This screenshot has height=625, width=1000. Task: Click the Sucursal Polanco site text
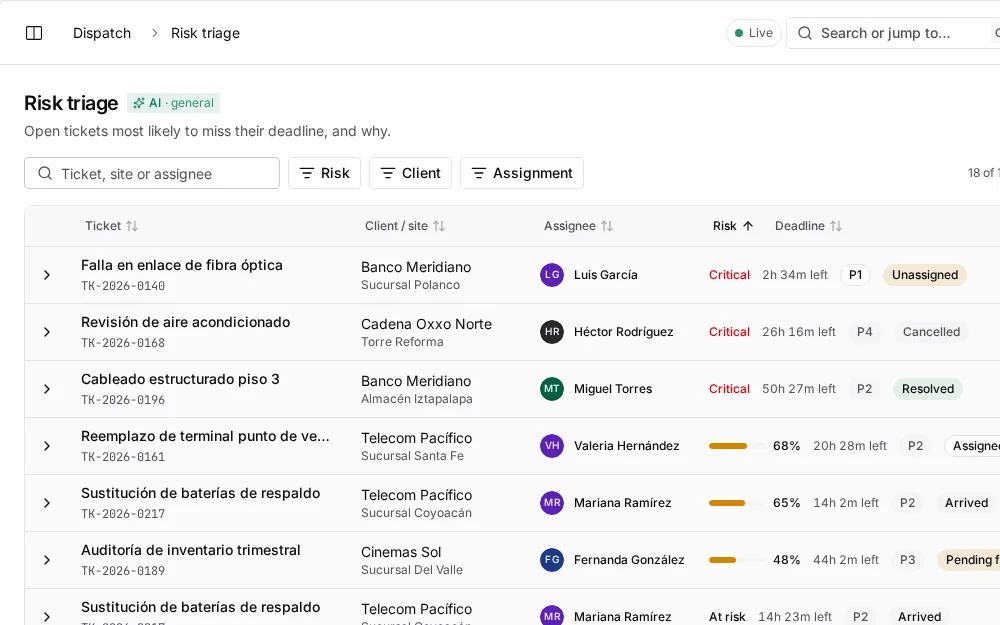click(x=410, y=285)
